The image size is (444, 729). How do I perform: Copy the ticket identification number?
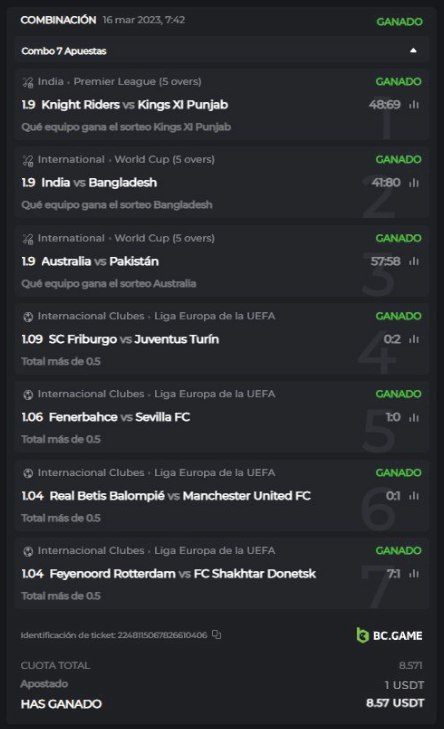pyautogui.click(x=217, y=635)
